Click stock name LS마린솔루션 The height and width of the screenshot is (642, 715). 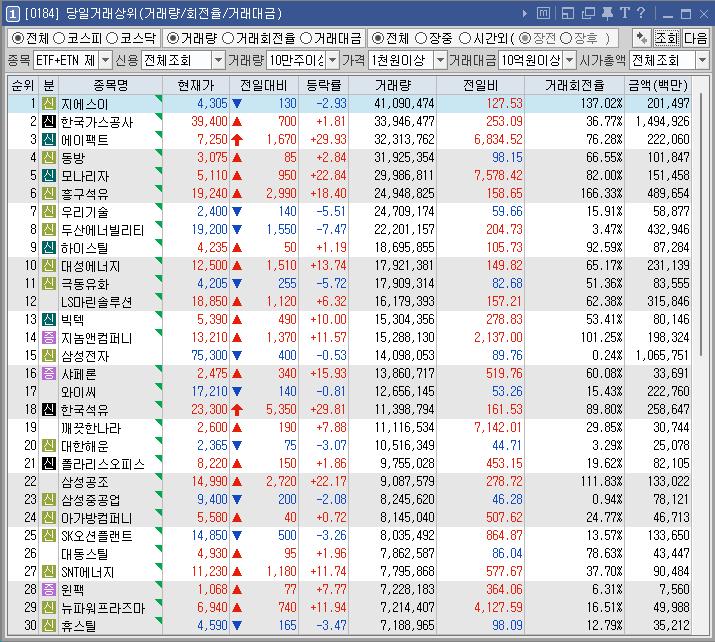pyautogui.click(x=97, y=302)
